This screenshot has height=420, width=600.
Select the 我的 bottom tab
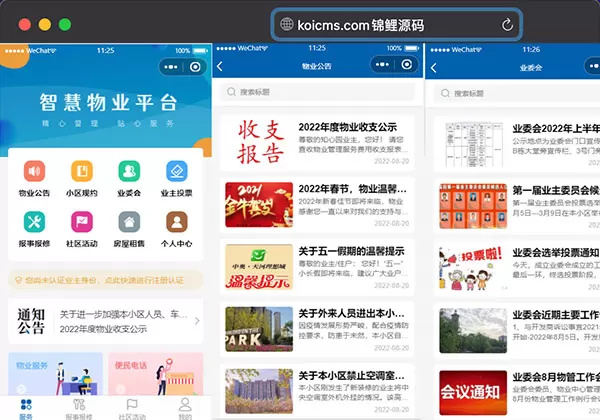(185, 409)
